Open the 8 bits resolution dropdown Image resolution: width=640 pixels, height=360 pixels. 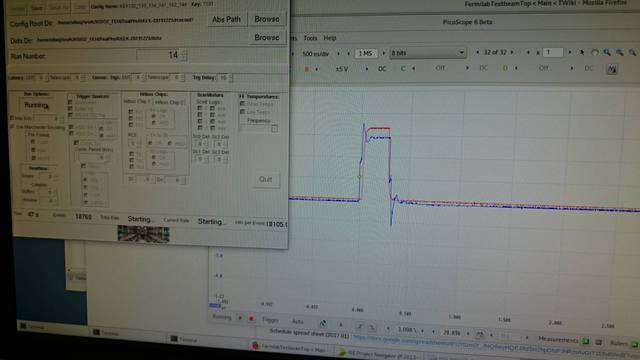428,53
